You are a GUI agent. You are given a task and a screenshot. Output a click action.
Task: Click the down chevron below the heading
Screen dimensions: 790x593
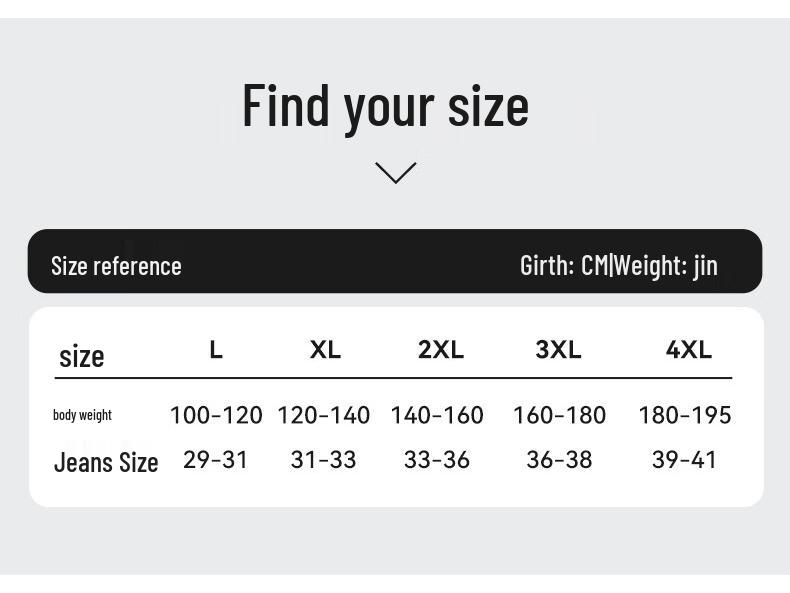tap(395, 173)
